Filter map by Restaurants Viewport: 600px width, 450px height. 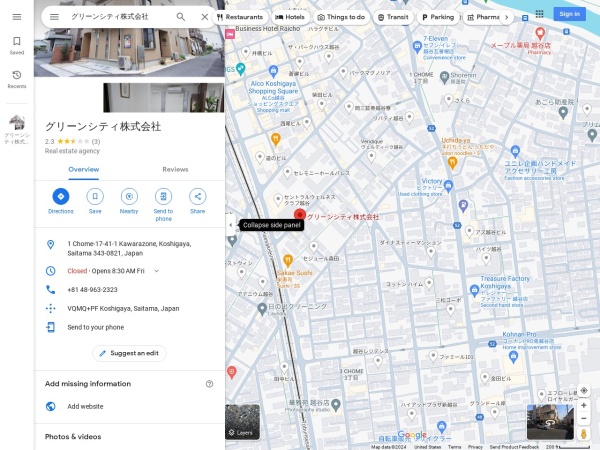tap(240, 17)
